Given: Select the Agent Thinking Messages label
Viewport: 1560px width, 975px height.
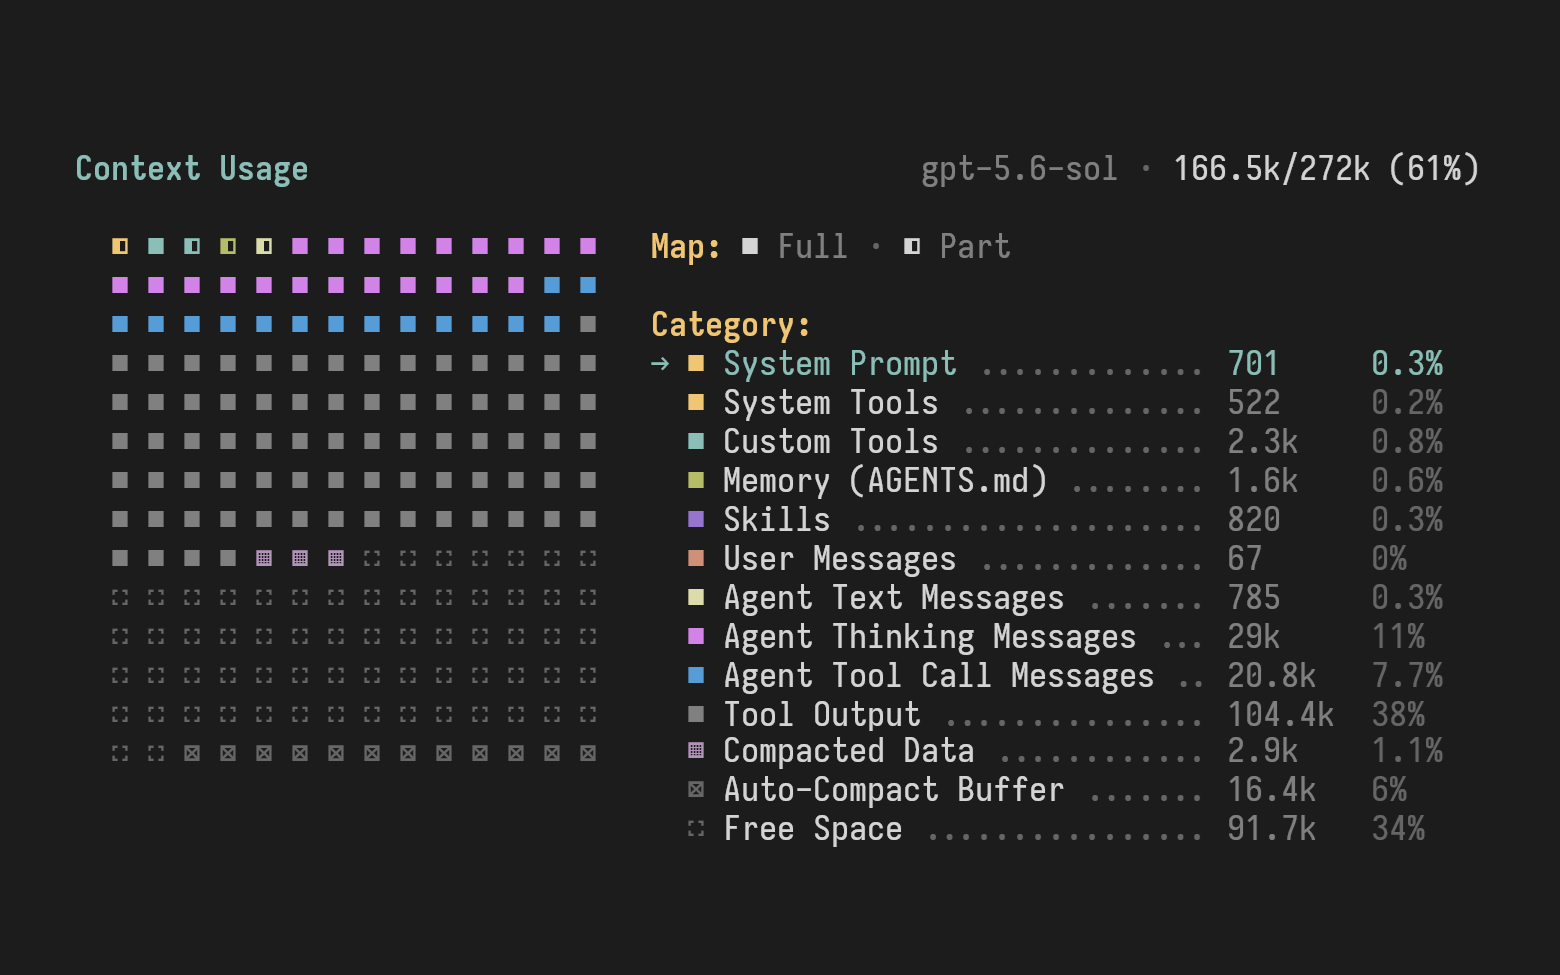Looking at the screenshot, I should click(x=930, y=637).
